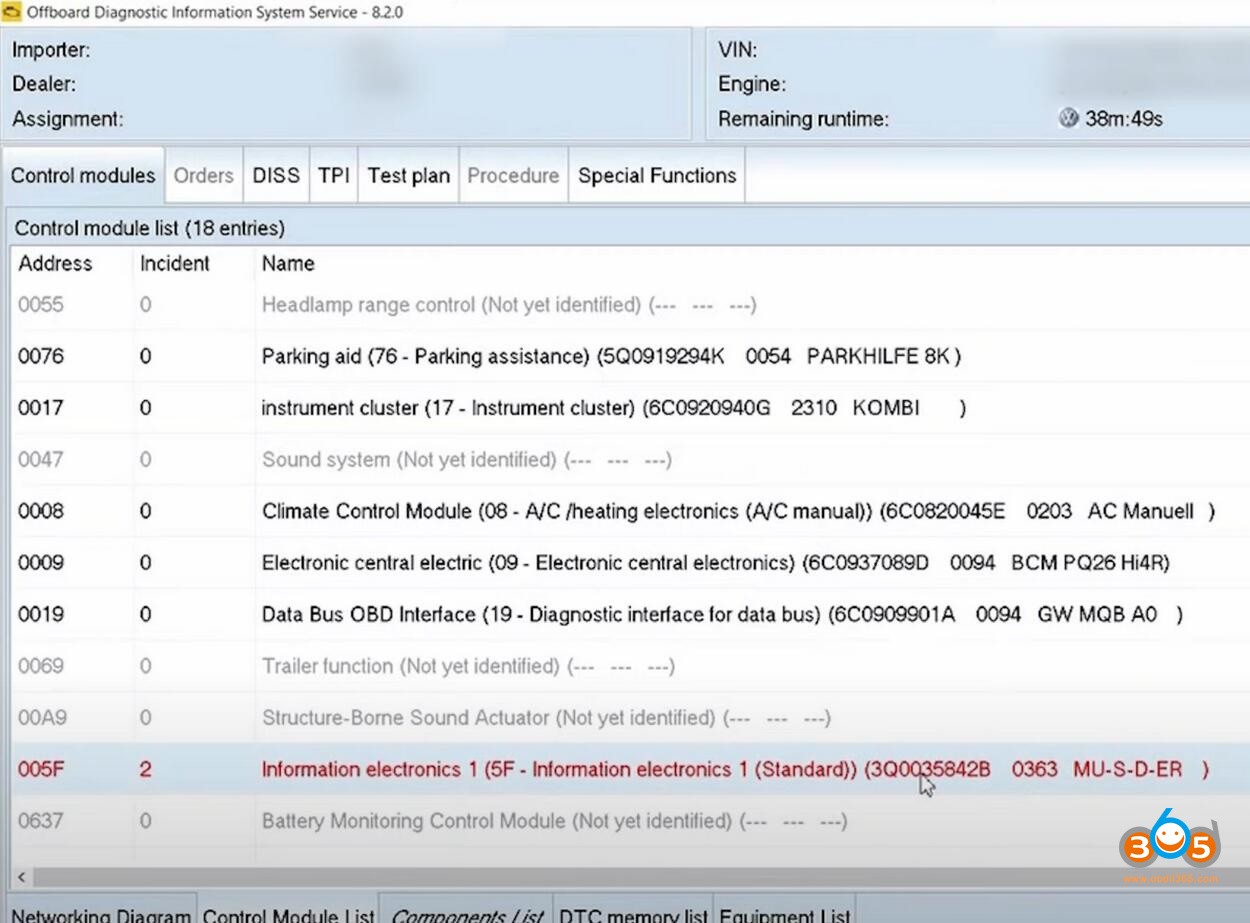Click the ODIS app icon in title bar
Screen dimensions: 1250x923
(11, 12)
